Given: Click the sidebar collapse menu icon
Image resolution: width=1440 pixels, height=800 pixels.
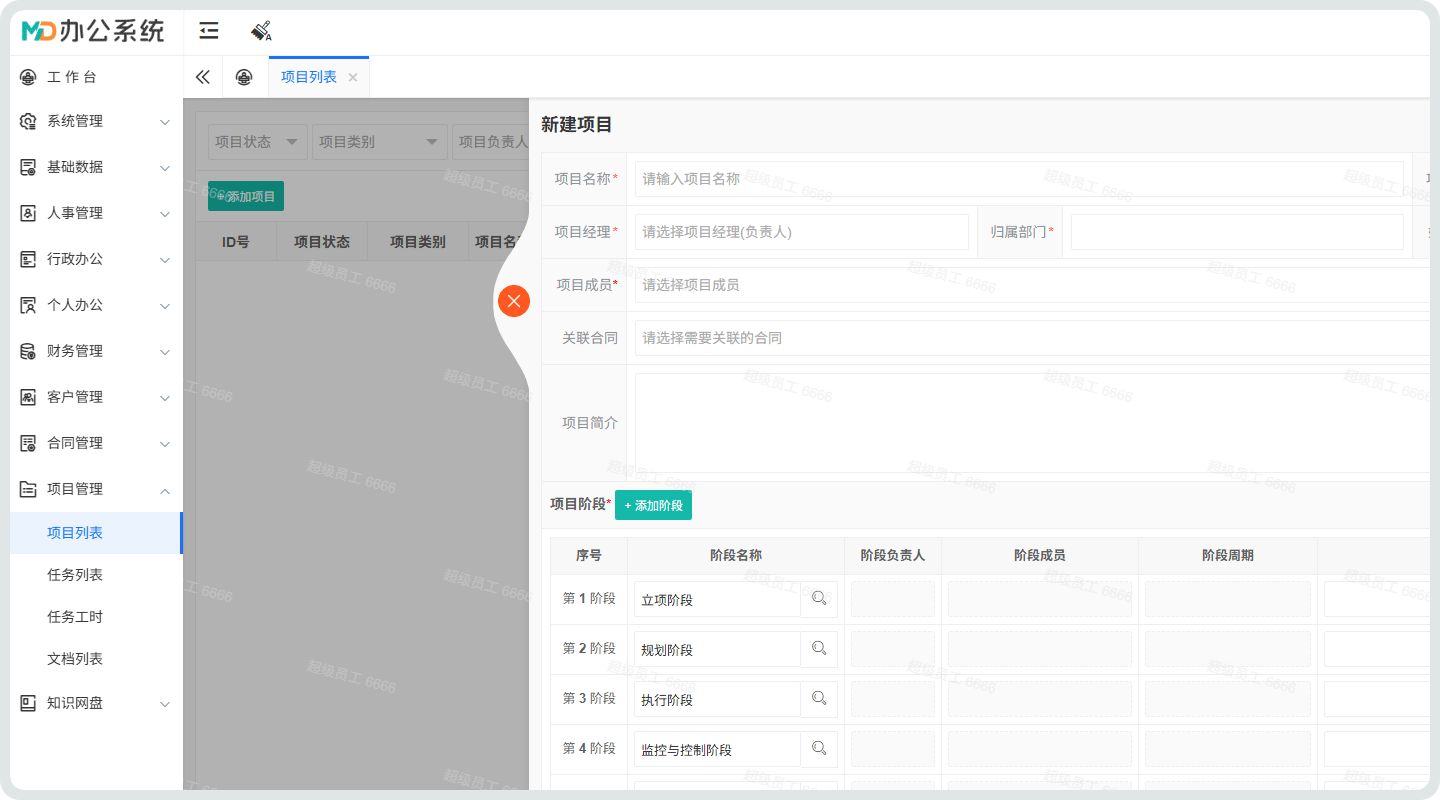Looking at the screenshot, I should click(x=209, y=31).
